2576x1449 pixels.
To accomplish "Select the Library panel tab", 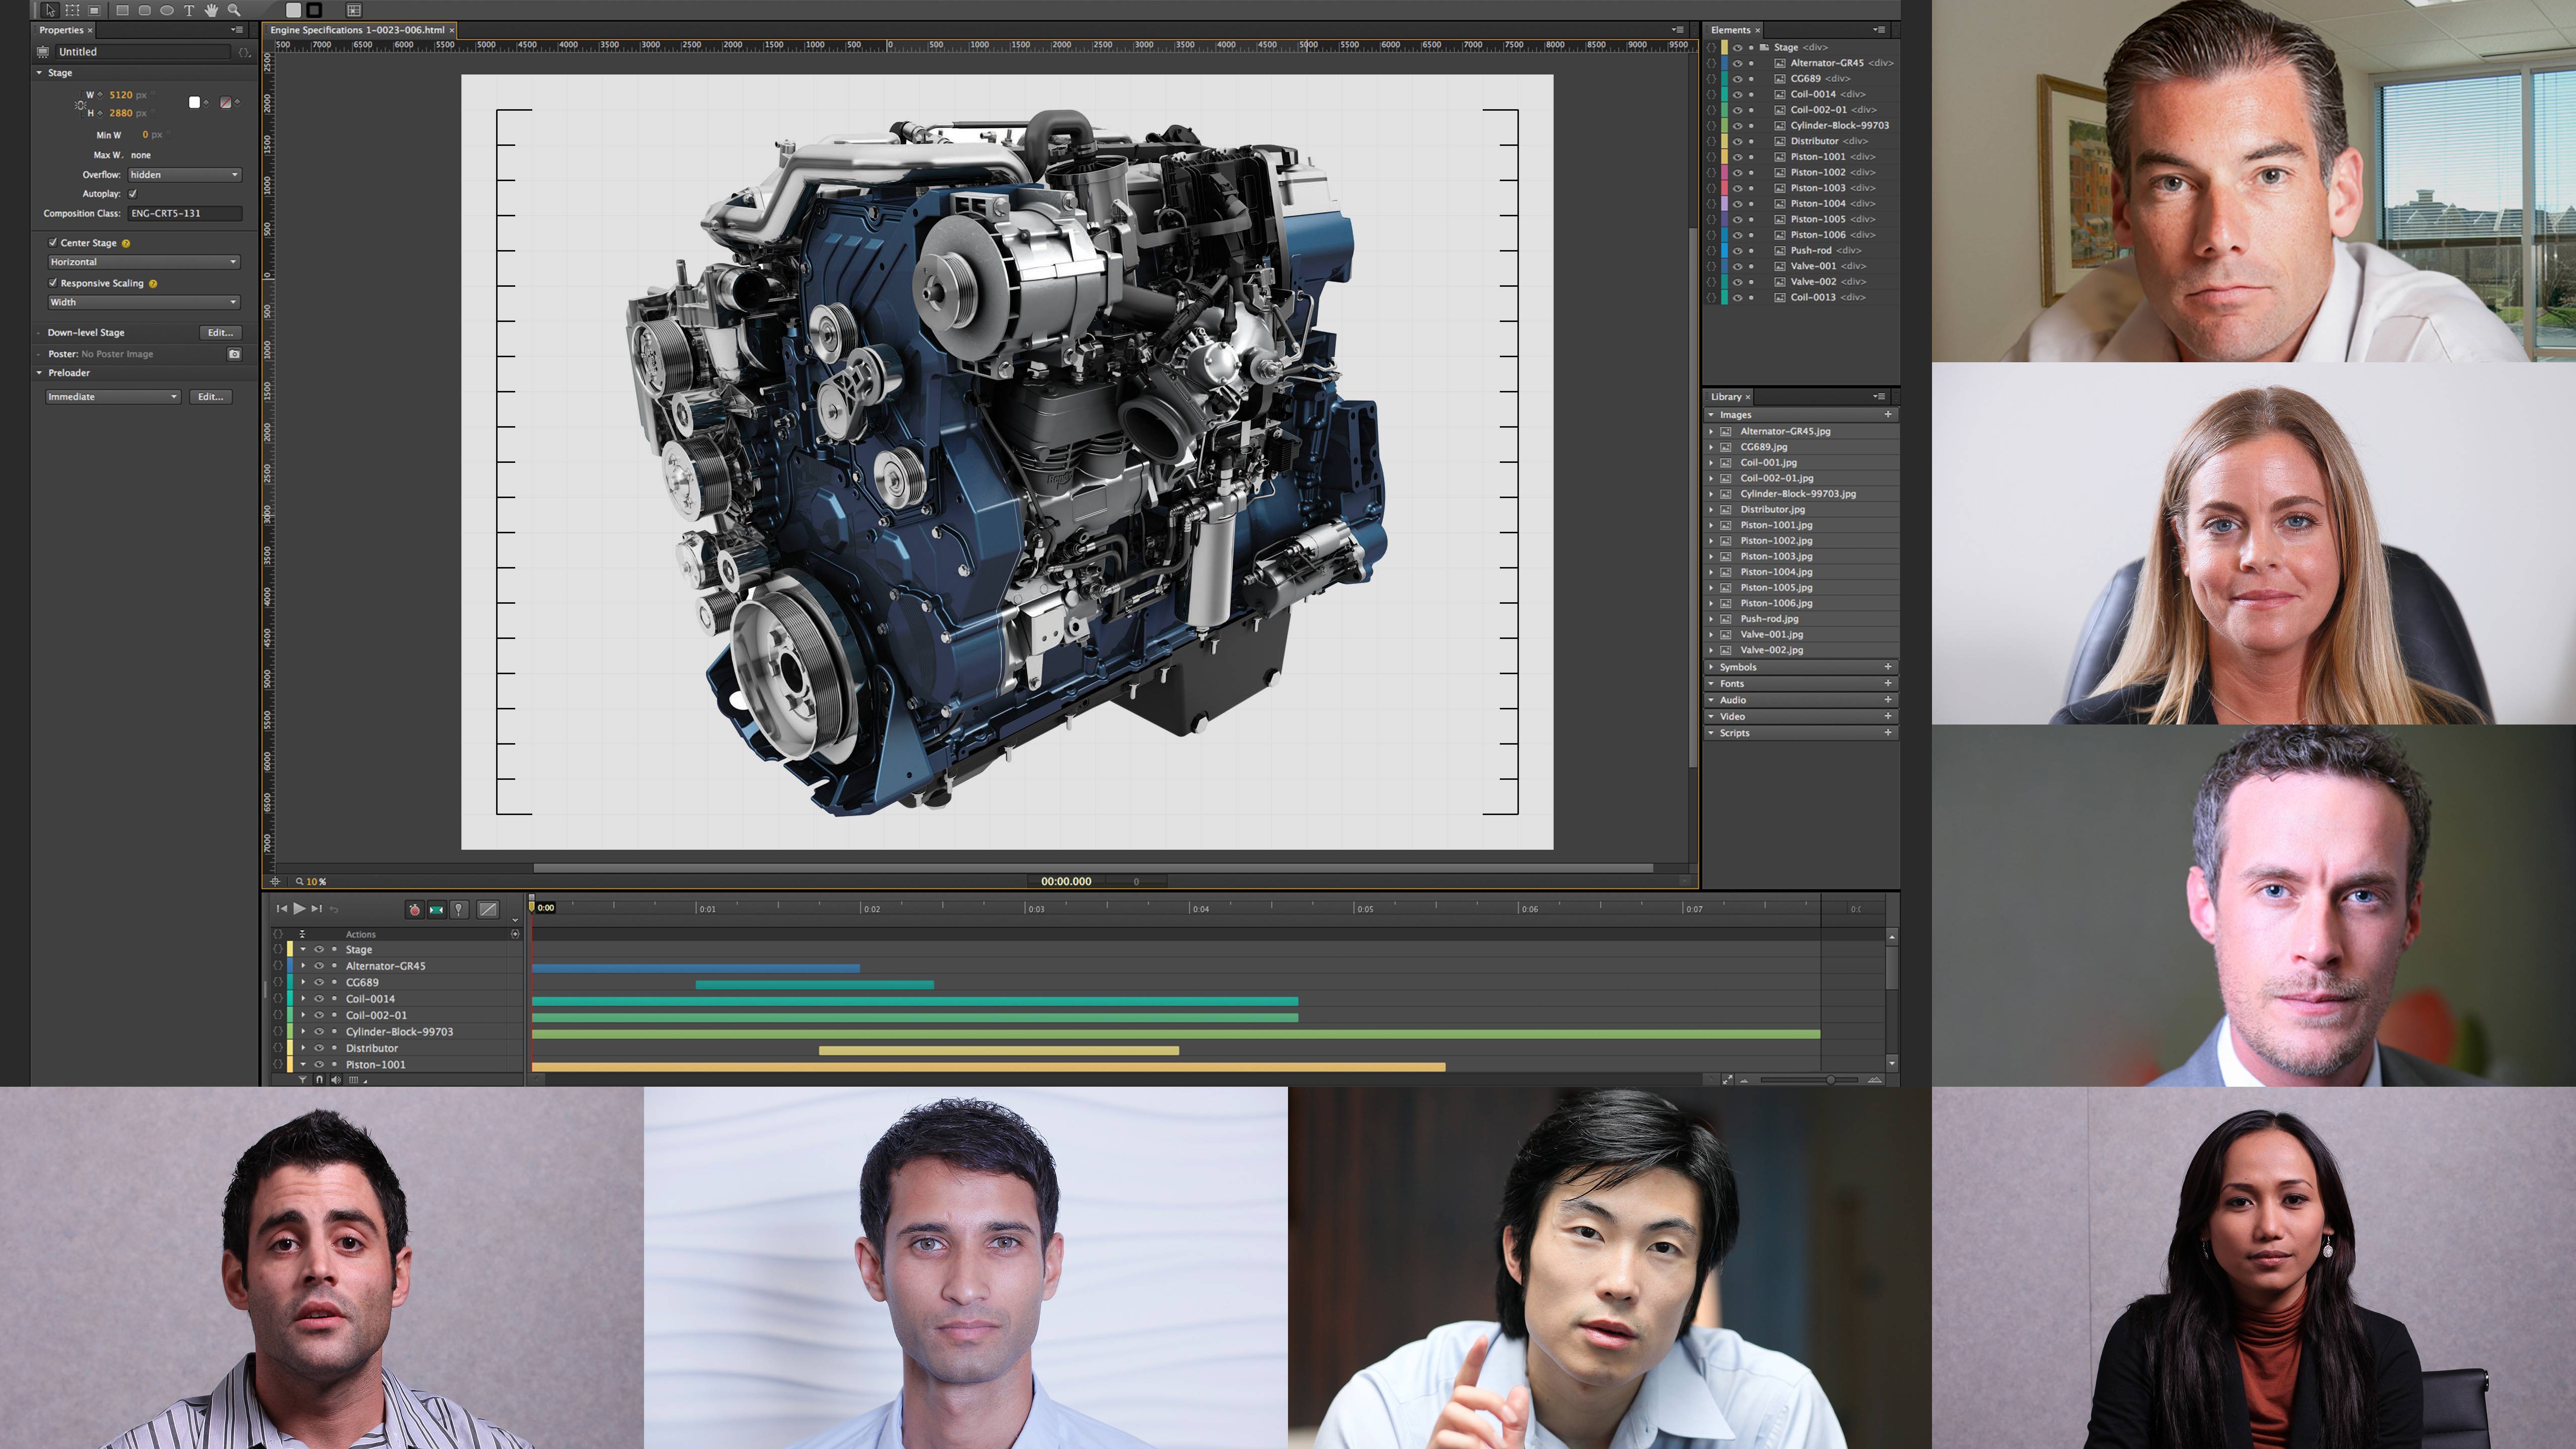I will (x=1727, y=397).
